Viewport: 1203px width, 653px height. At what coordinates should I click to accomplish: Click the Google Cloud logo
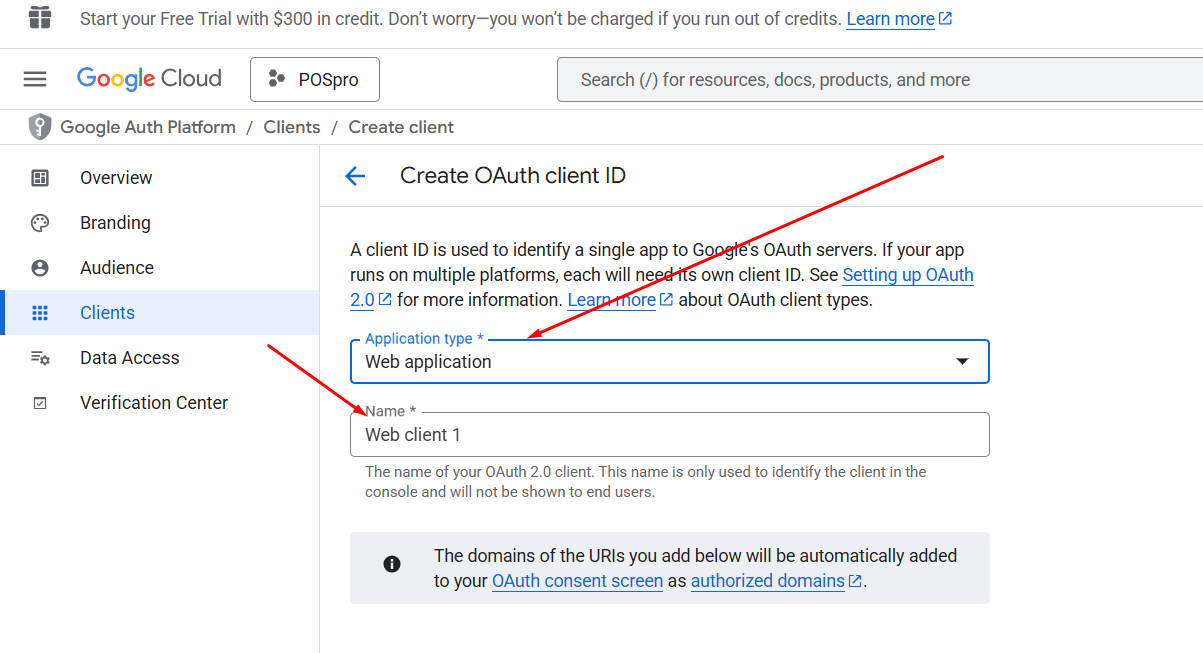point(149,79)
